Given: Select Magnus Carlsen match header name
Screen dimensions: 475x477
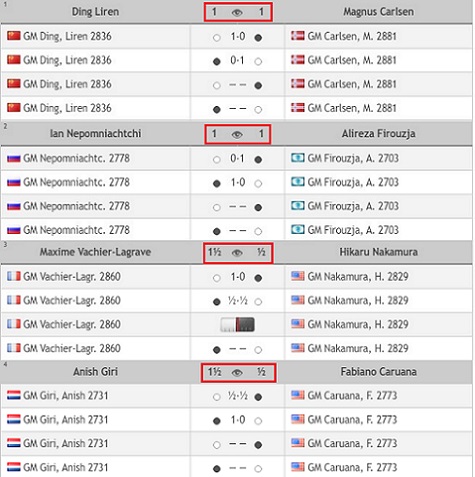Looking at the screenshot, I should coord(379,12).
